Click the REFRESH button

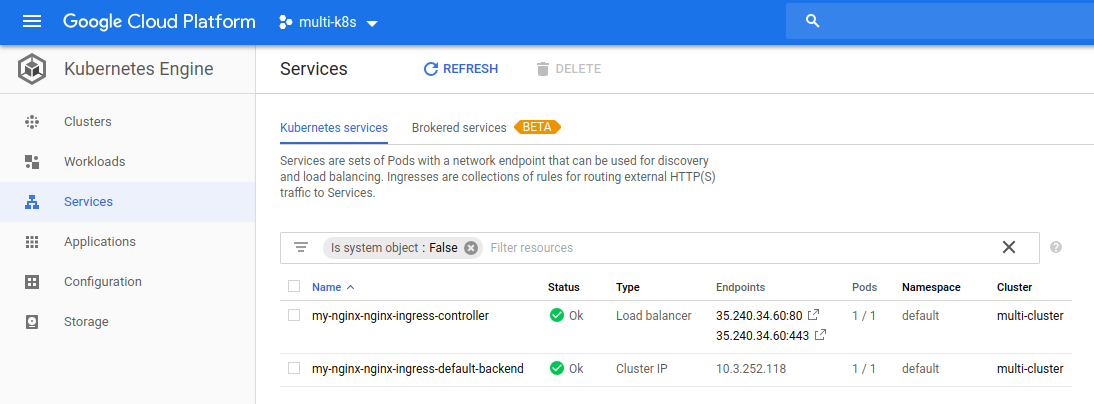coord(460,69)
